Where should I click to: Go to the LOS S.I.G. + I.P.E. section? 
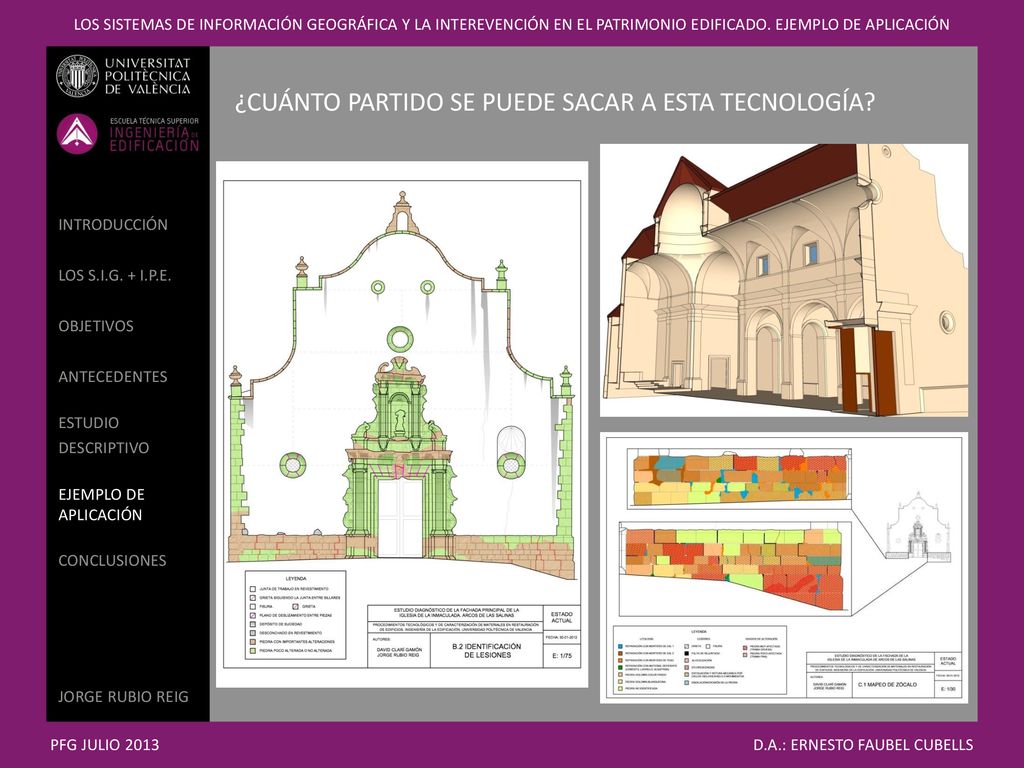point(115,276)
